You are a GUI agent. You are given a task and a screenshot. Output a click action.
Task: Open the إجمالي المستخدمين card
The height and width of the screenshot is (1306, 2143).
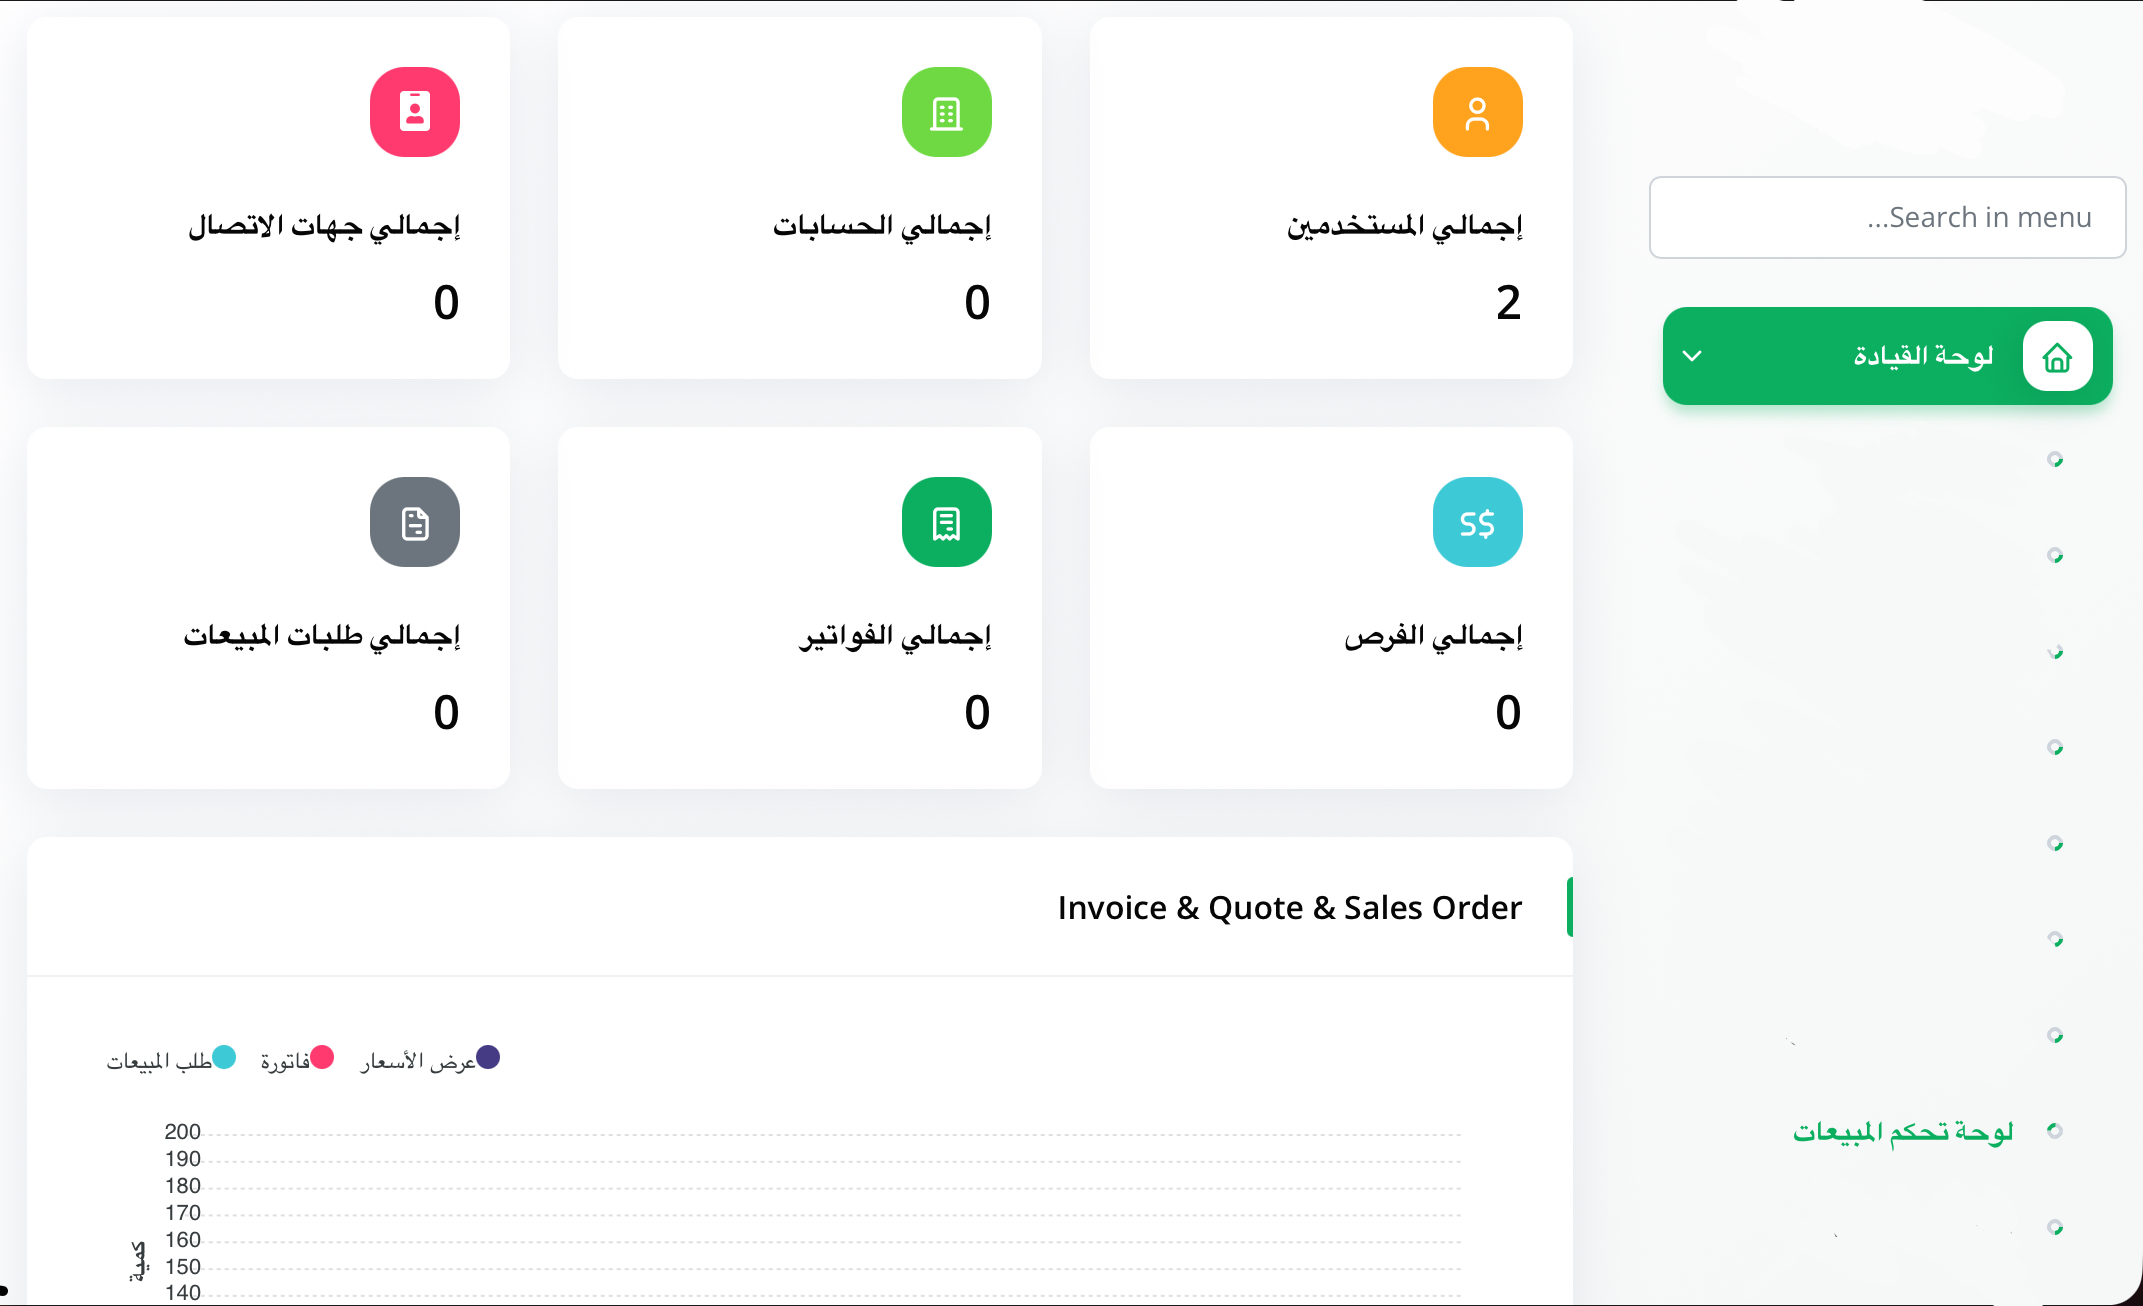(1331, 198)
